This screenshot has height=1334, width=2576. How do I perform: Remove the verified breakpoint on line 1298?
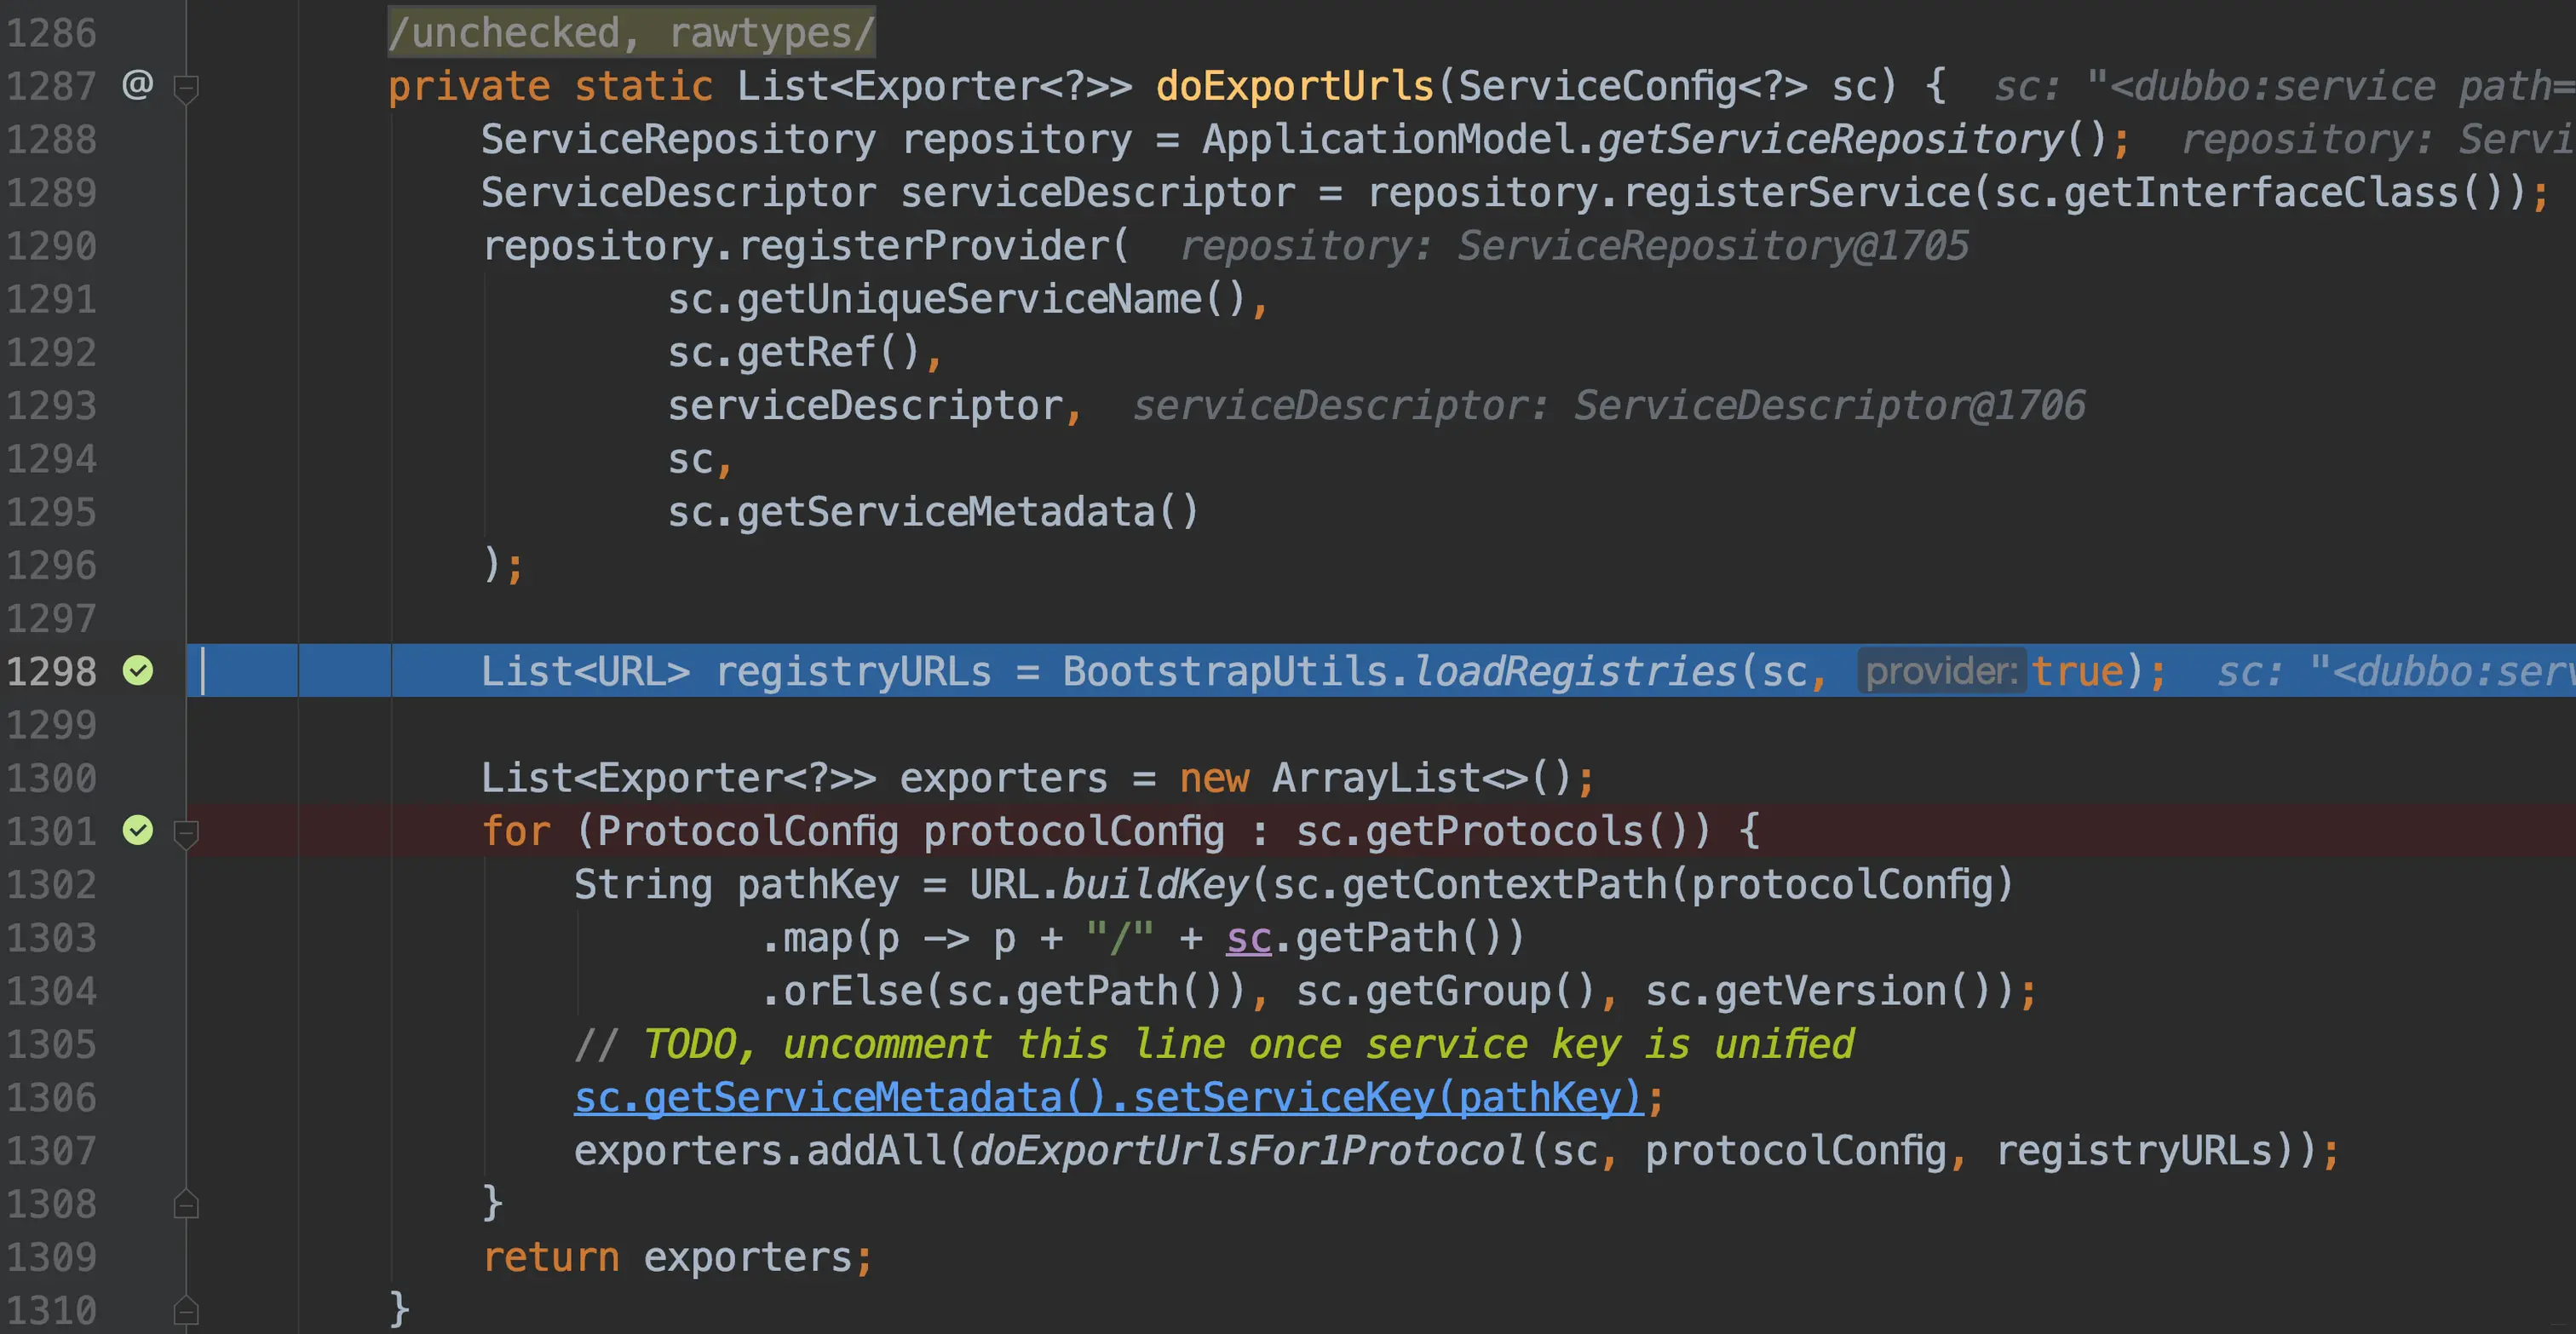(x=138, y=671)
